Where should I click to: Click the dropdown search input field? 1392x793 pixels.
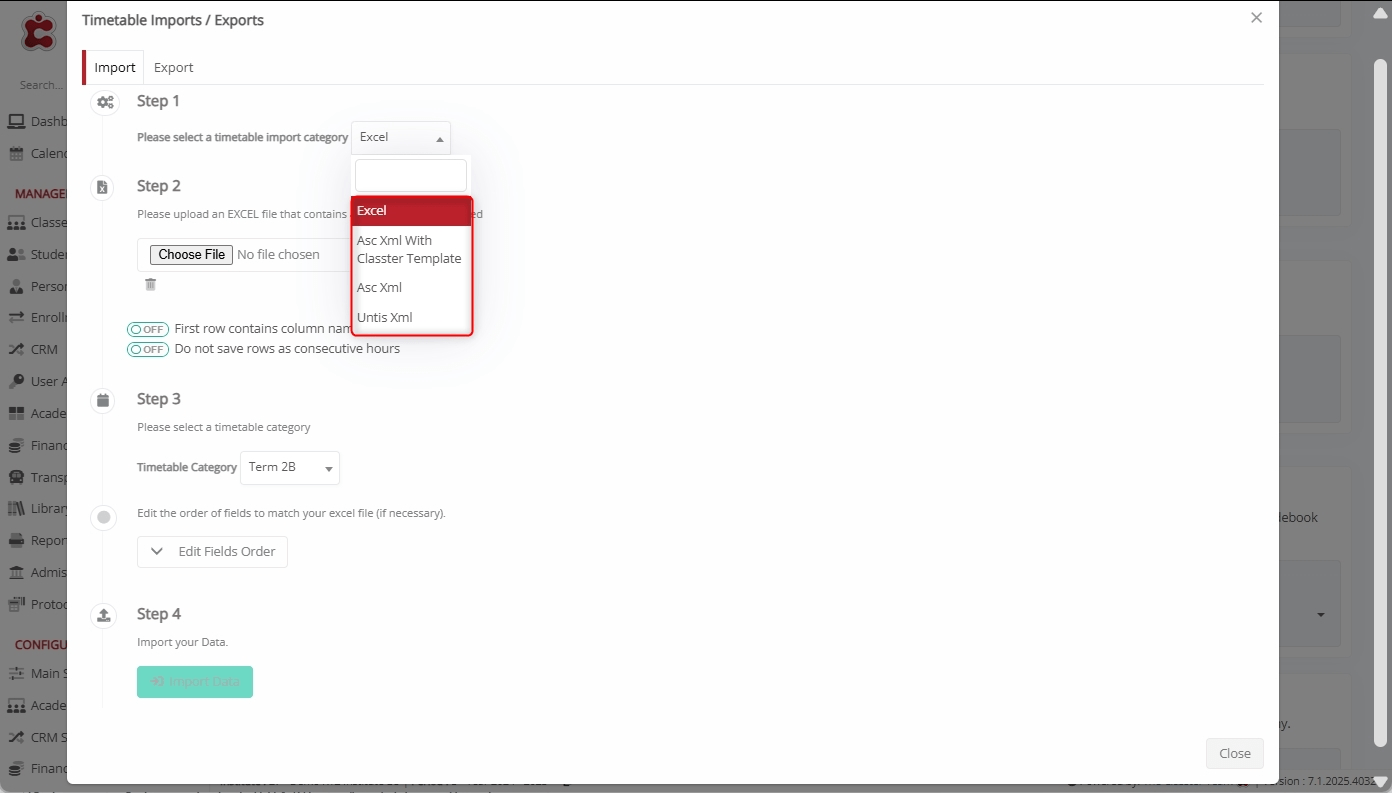pos(411,176)
